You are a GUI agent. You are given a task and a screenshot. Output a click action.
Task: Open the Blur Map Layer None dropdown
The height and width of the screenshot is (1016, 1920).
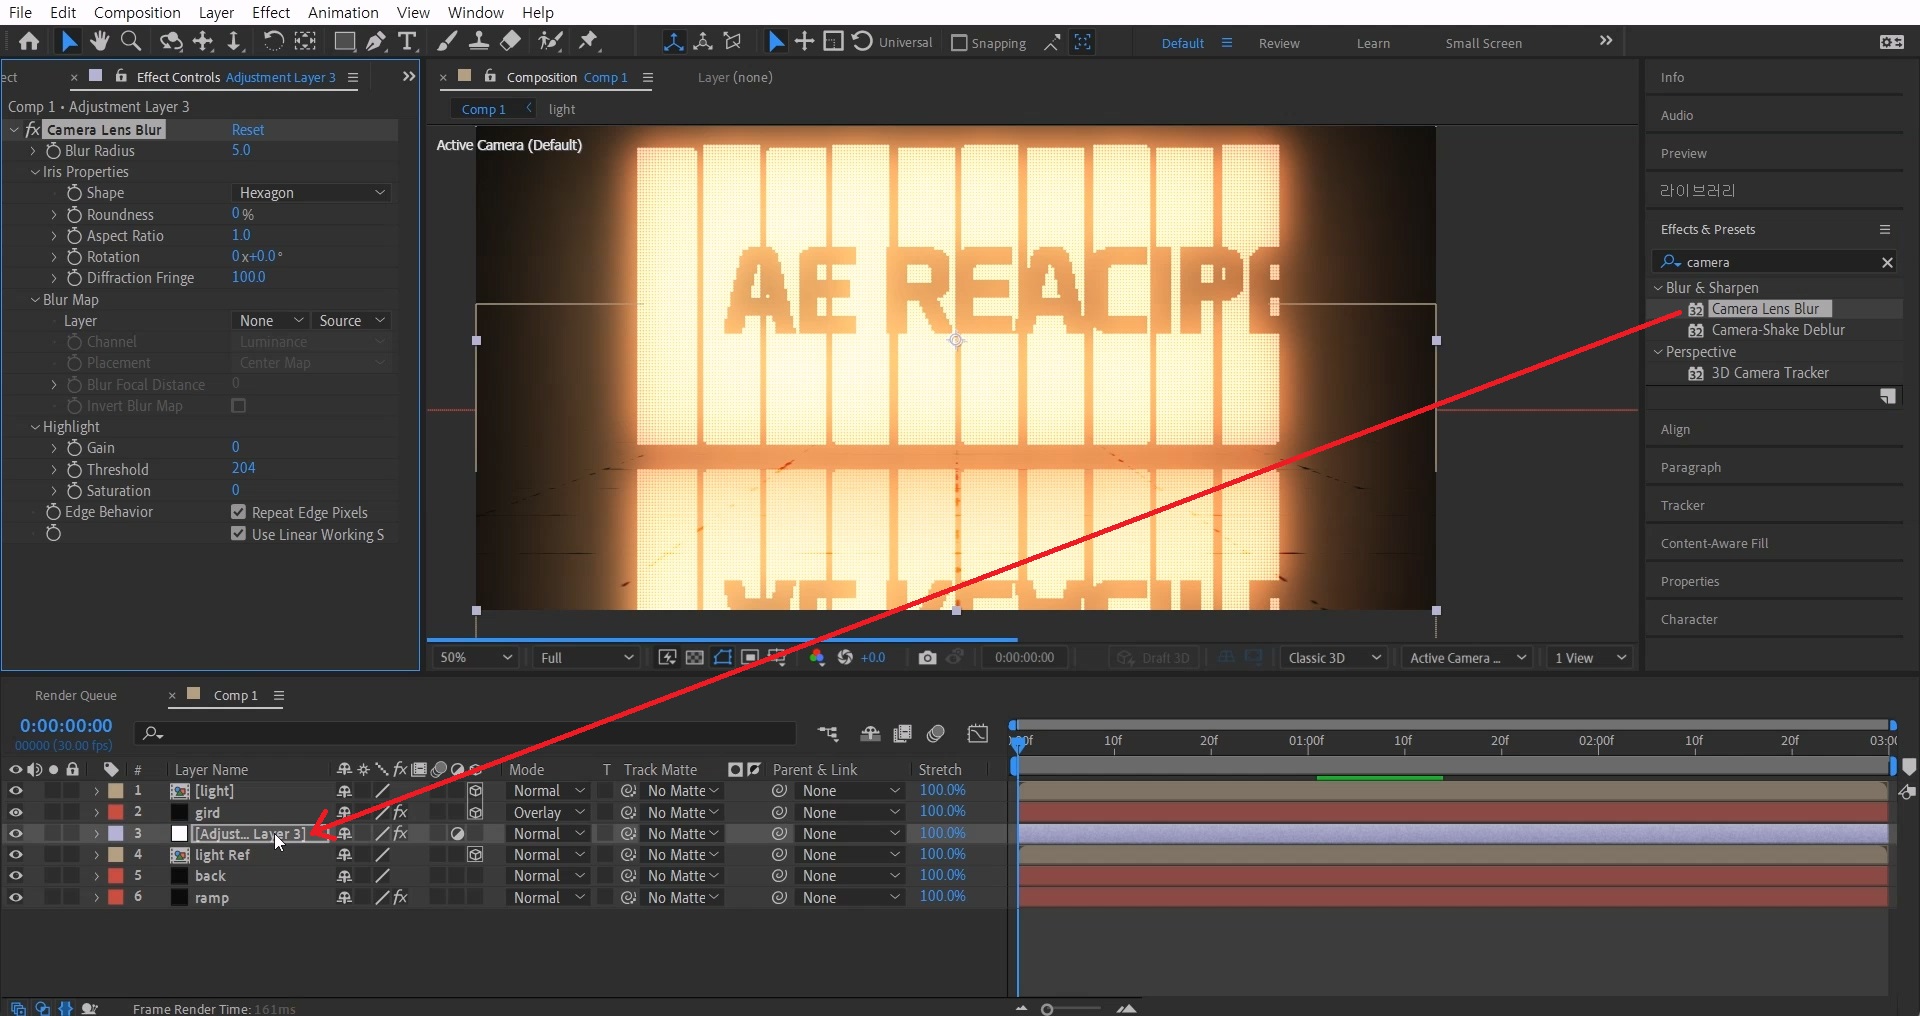(x=270, y=321)
